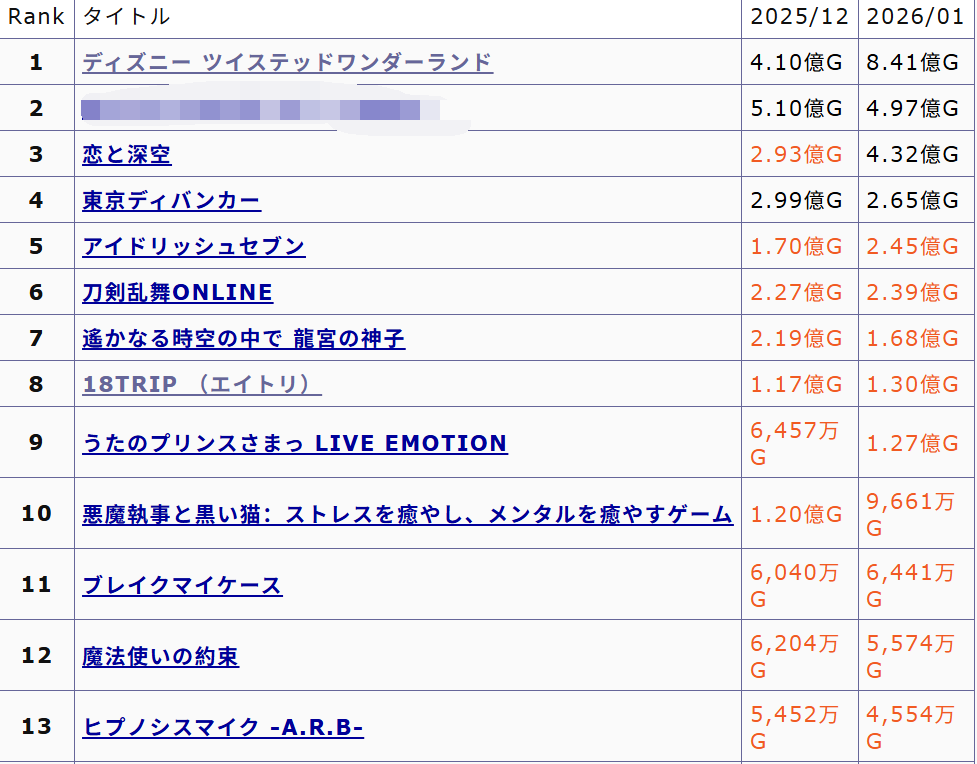Click the 2025/12 column header
This screenshot has height=764, width=977.
pos(799,17)
